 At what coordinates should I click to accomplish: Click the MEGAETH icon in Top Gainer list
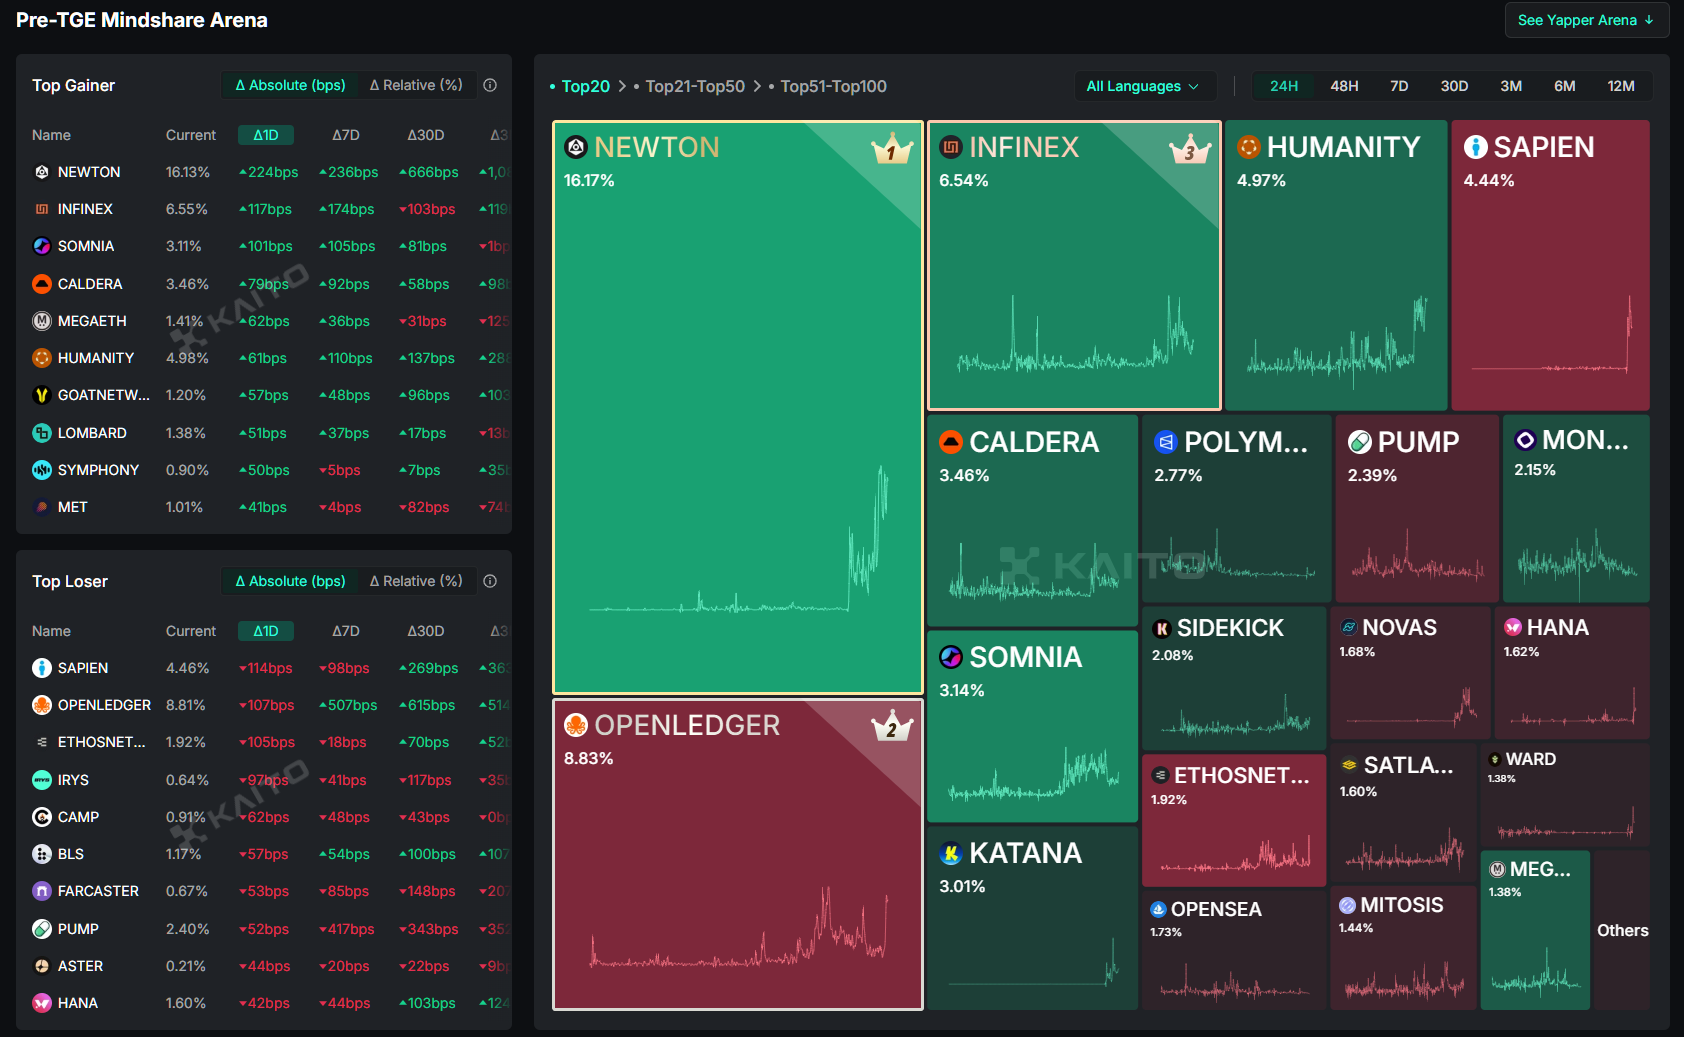pyautogui.click(x=42, y=321)
